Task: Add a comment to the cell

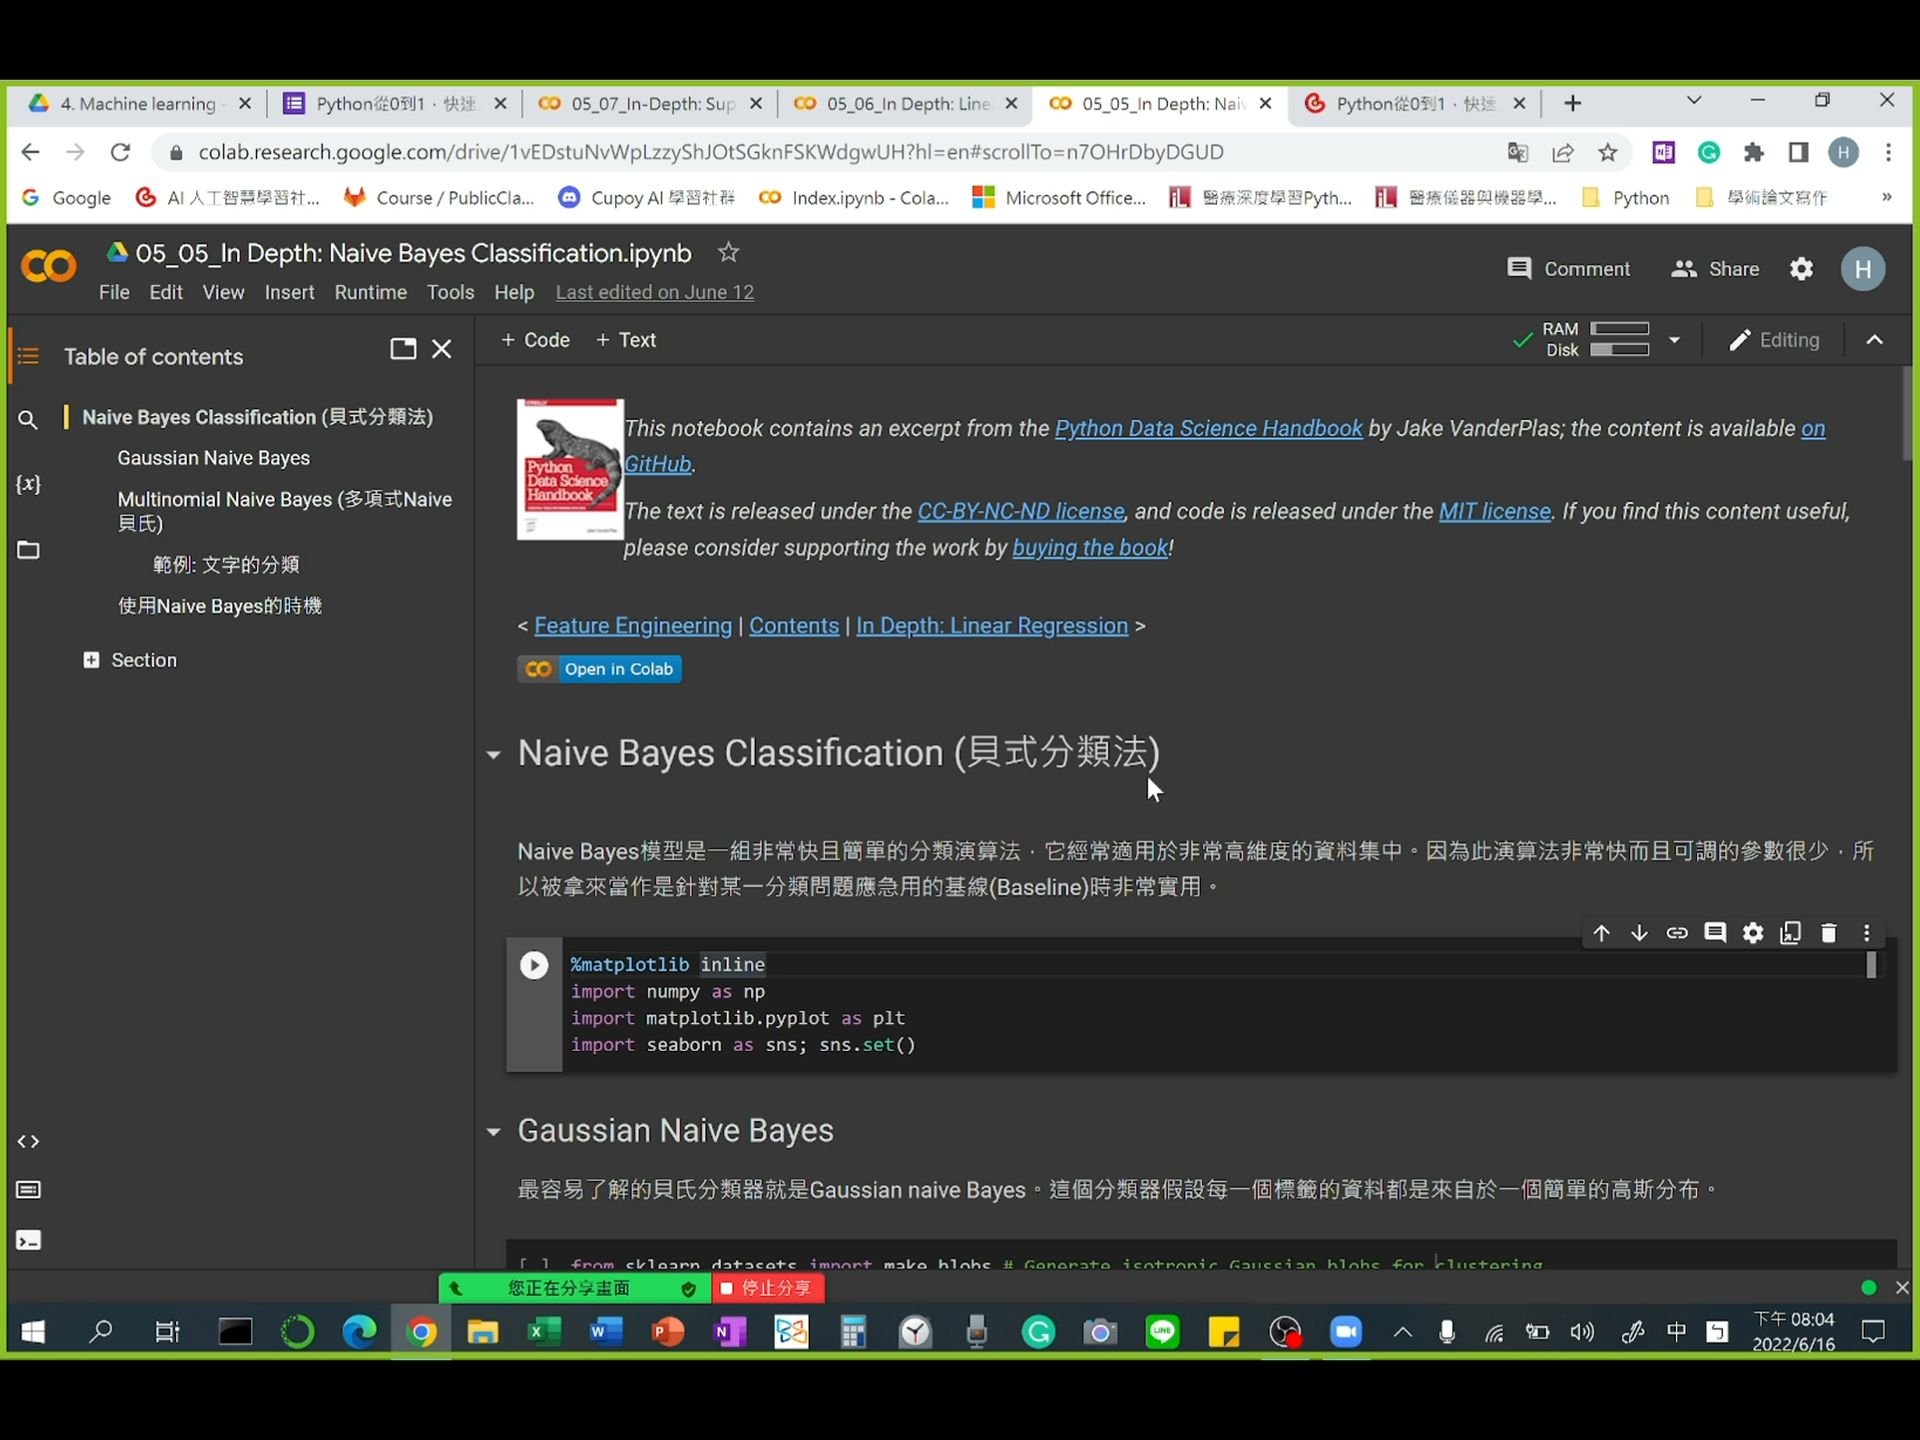Action: click(1716, 932)
